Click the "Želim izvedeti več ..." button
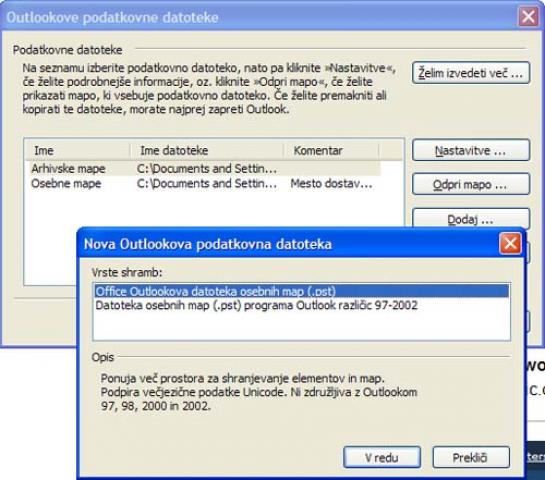Image resolution: width=545 pixels, height=480 pixels. 471,73
